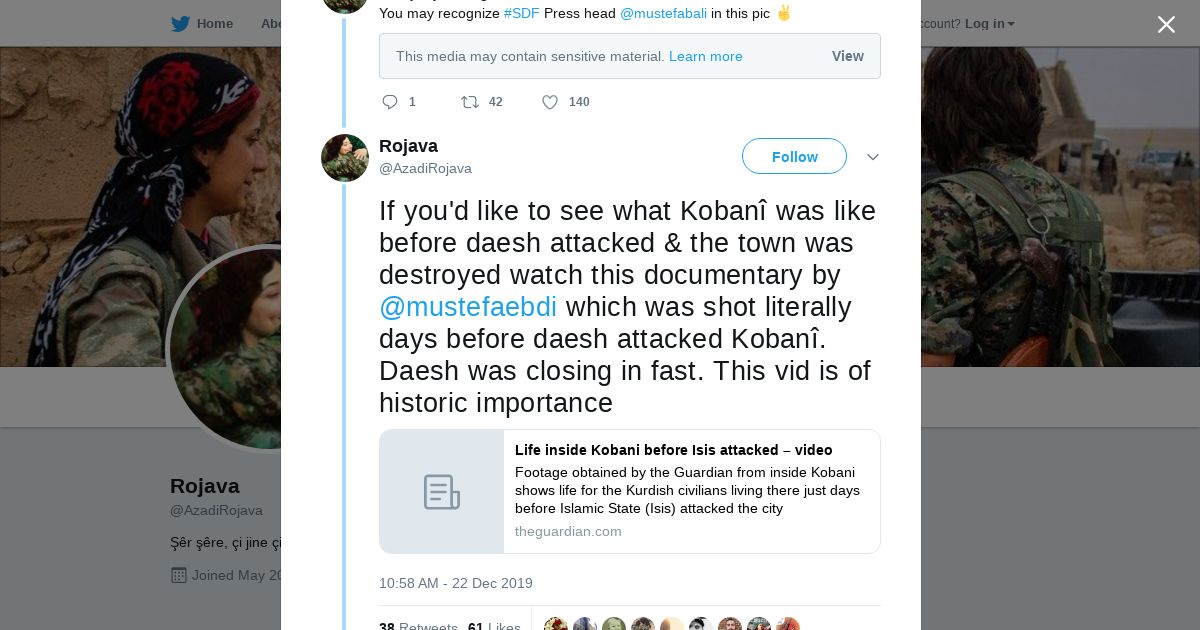Open the Rojava avatar beside the tweet
Image resolution: width=1200 pixels, height=630 pixels.
pyautogui.click(x=345, y=158)
